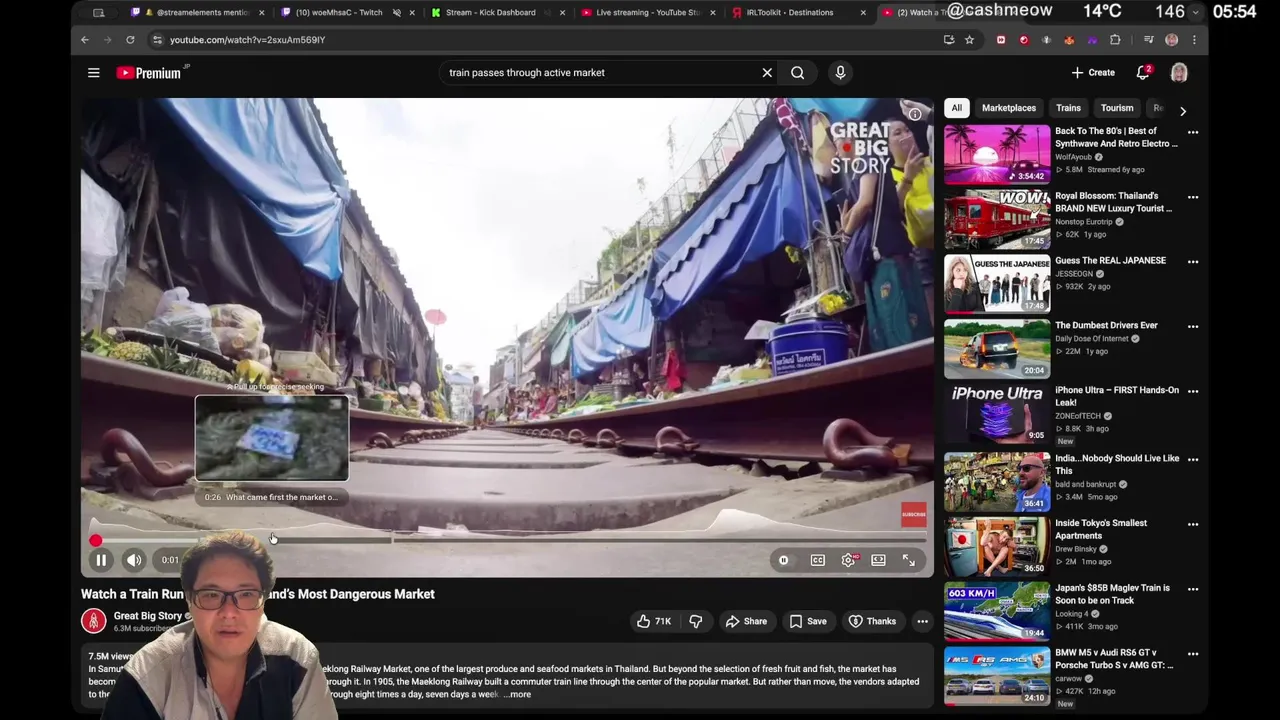
Task: Open options for 'Royal Blossom' video
Action: [1192, 197]
